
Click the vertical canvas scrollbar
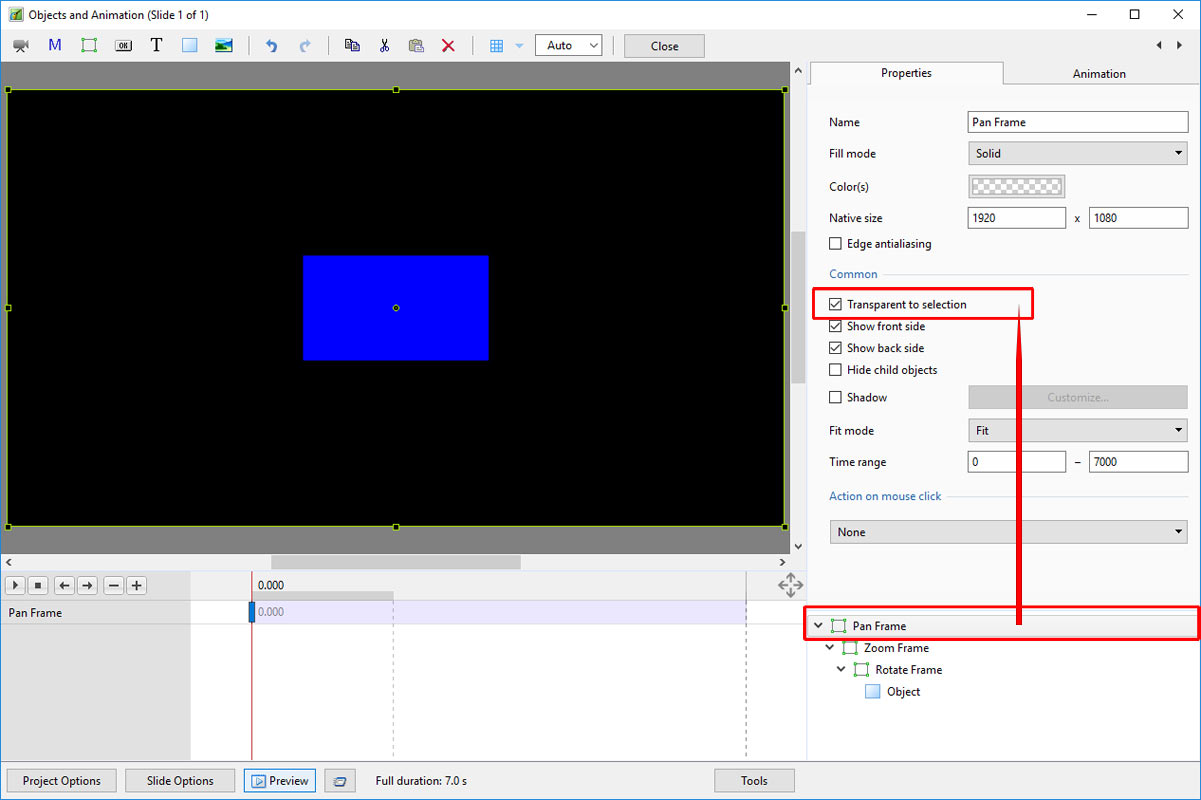tap(797, 308)
